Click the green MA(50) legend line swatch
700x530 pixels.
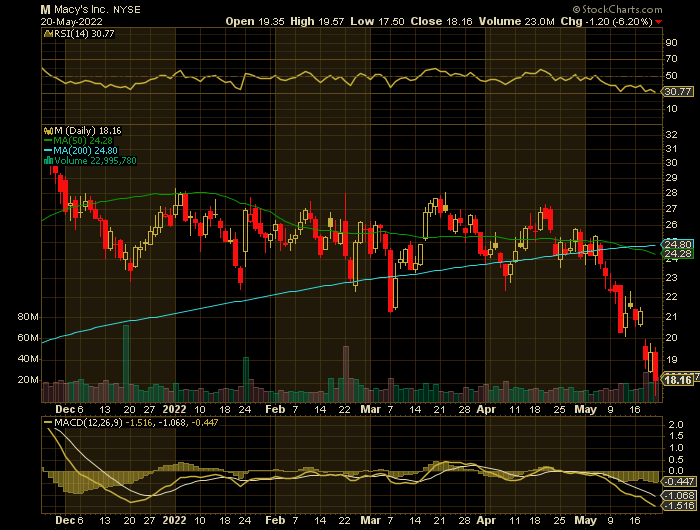pyautogui.click(x=48, y=141)
